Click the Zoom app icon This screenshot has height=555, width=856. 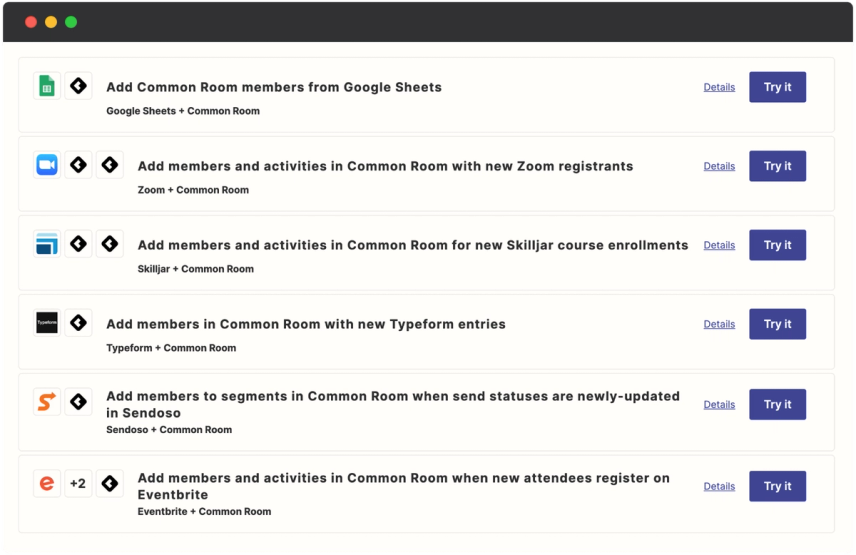tap(46, 165)
